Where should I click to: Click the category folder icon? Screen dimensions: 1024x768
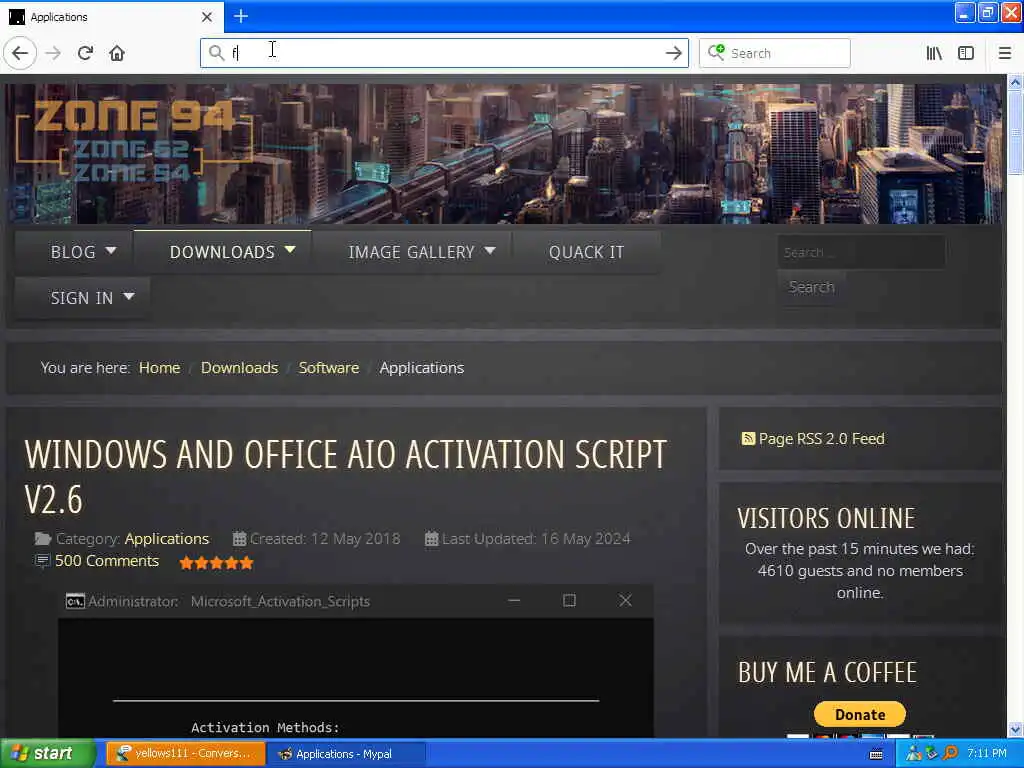point(42,539)
